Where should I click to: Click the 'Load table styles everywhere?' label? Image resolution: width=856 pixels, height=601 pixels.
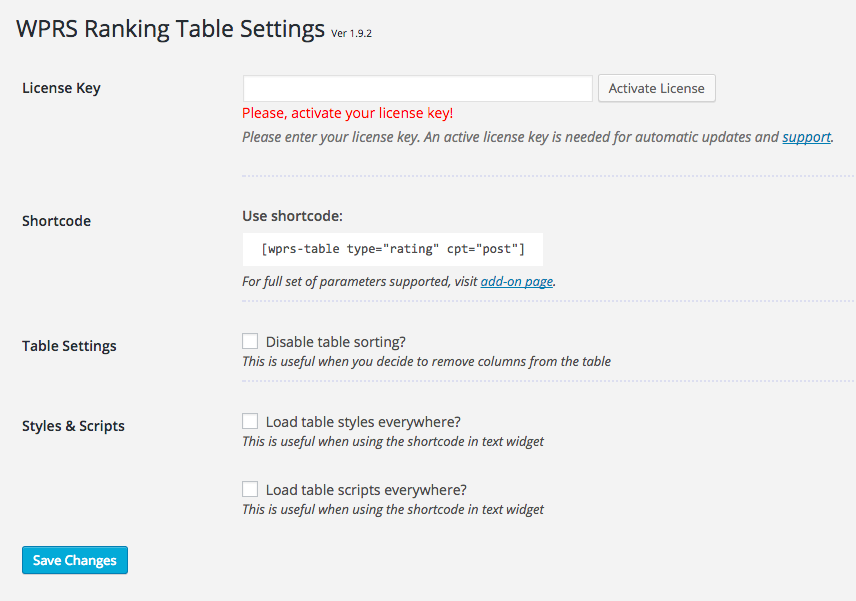click(x=363, y=423)
